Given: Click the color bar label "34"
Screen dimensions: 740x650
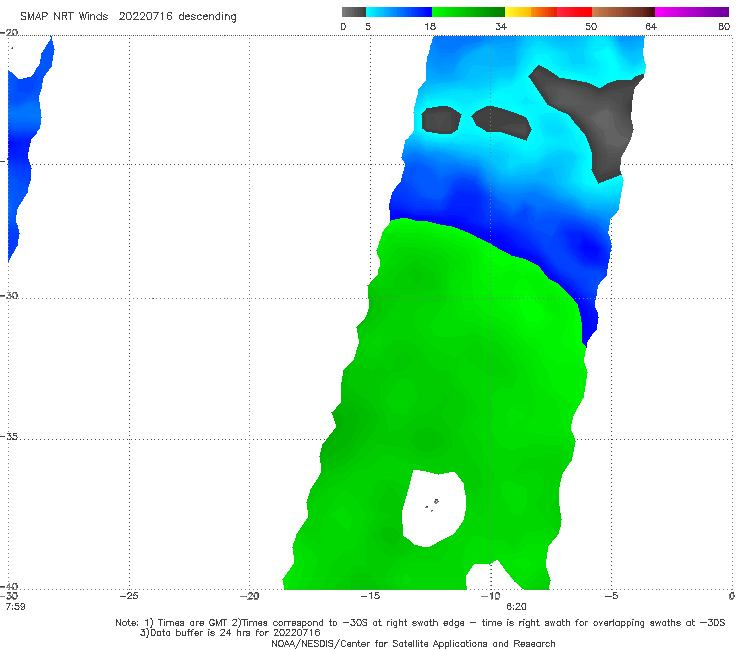Looking at the screenshot, I should pos(501,26).
